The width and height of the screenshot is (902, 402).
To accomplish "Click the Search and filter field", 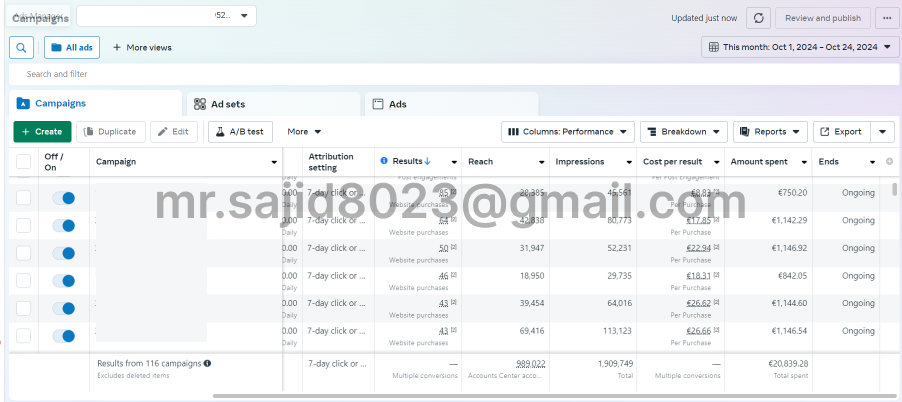I will (x=450, y=74).
